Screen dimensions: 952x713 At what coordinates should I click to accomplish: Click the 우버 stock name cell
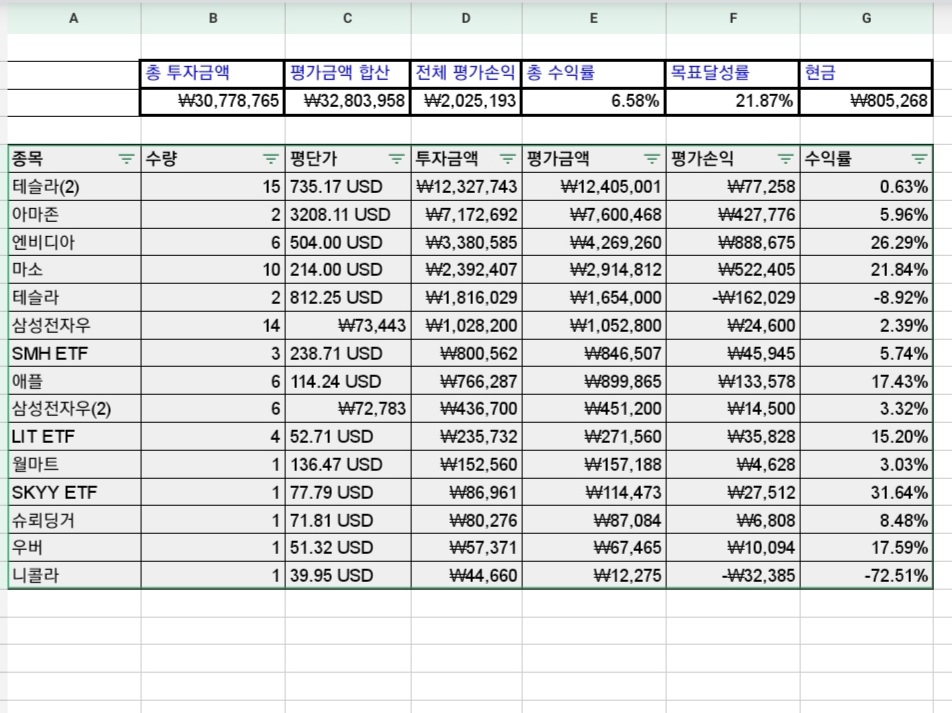point(75,548)
